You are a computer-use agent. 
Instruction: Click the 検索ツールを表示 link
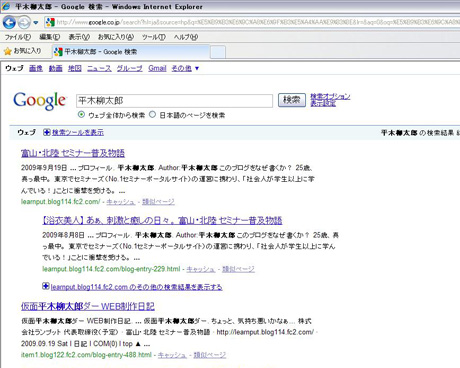tap(78, 132)
